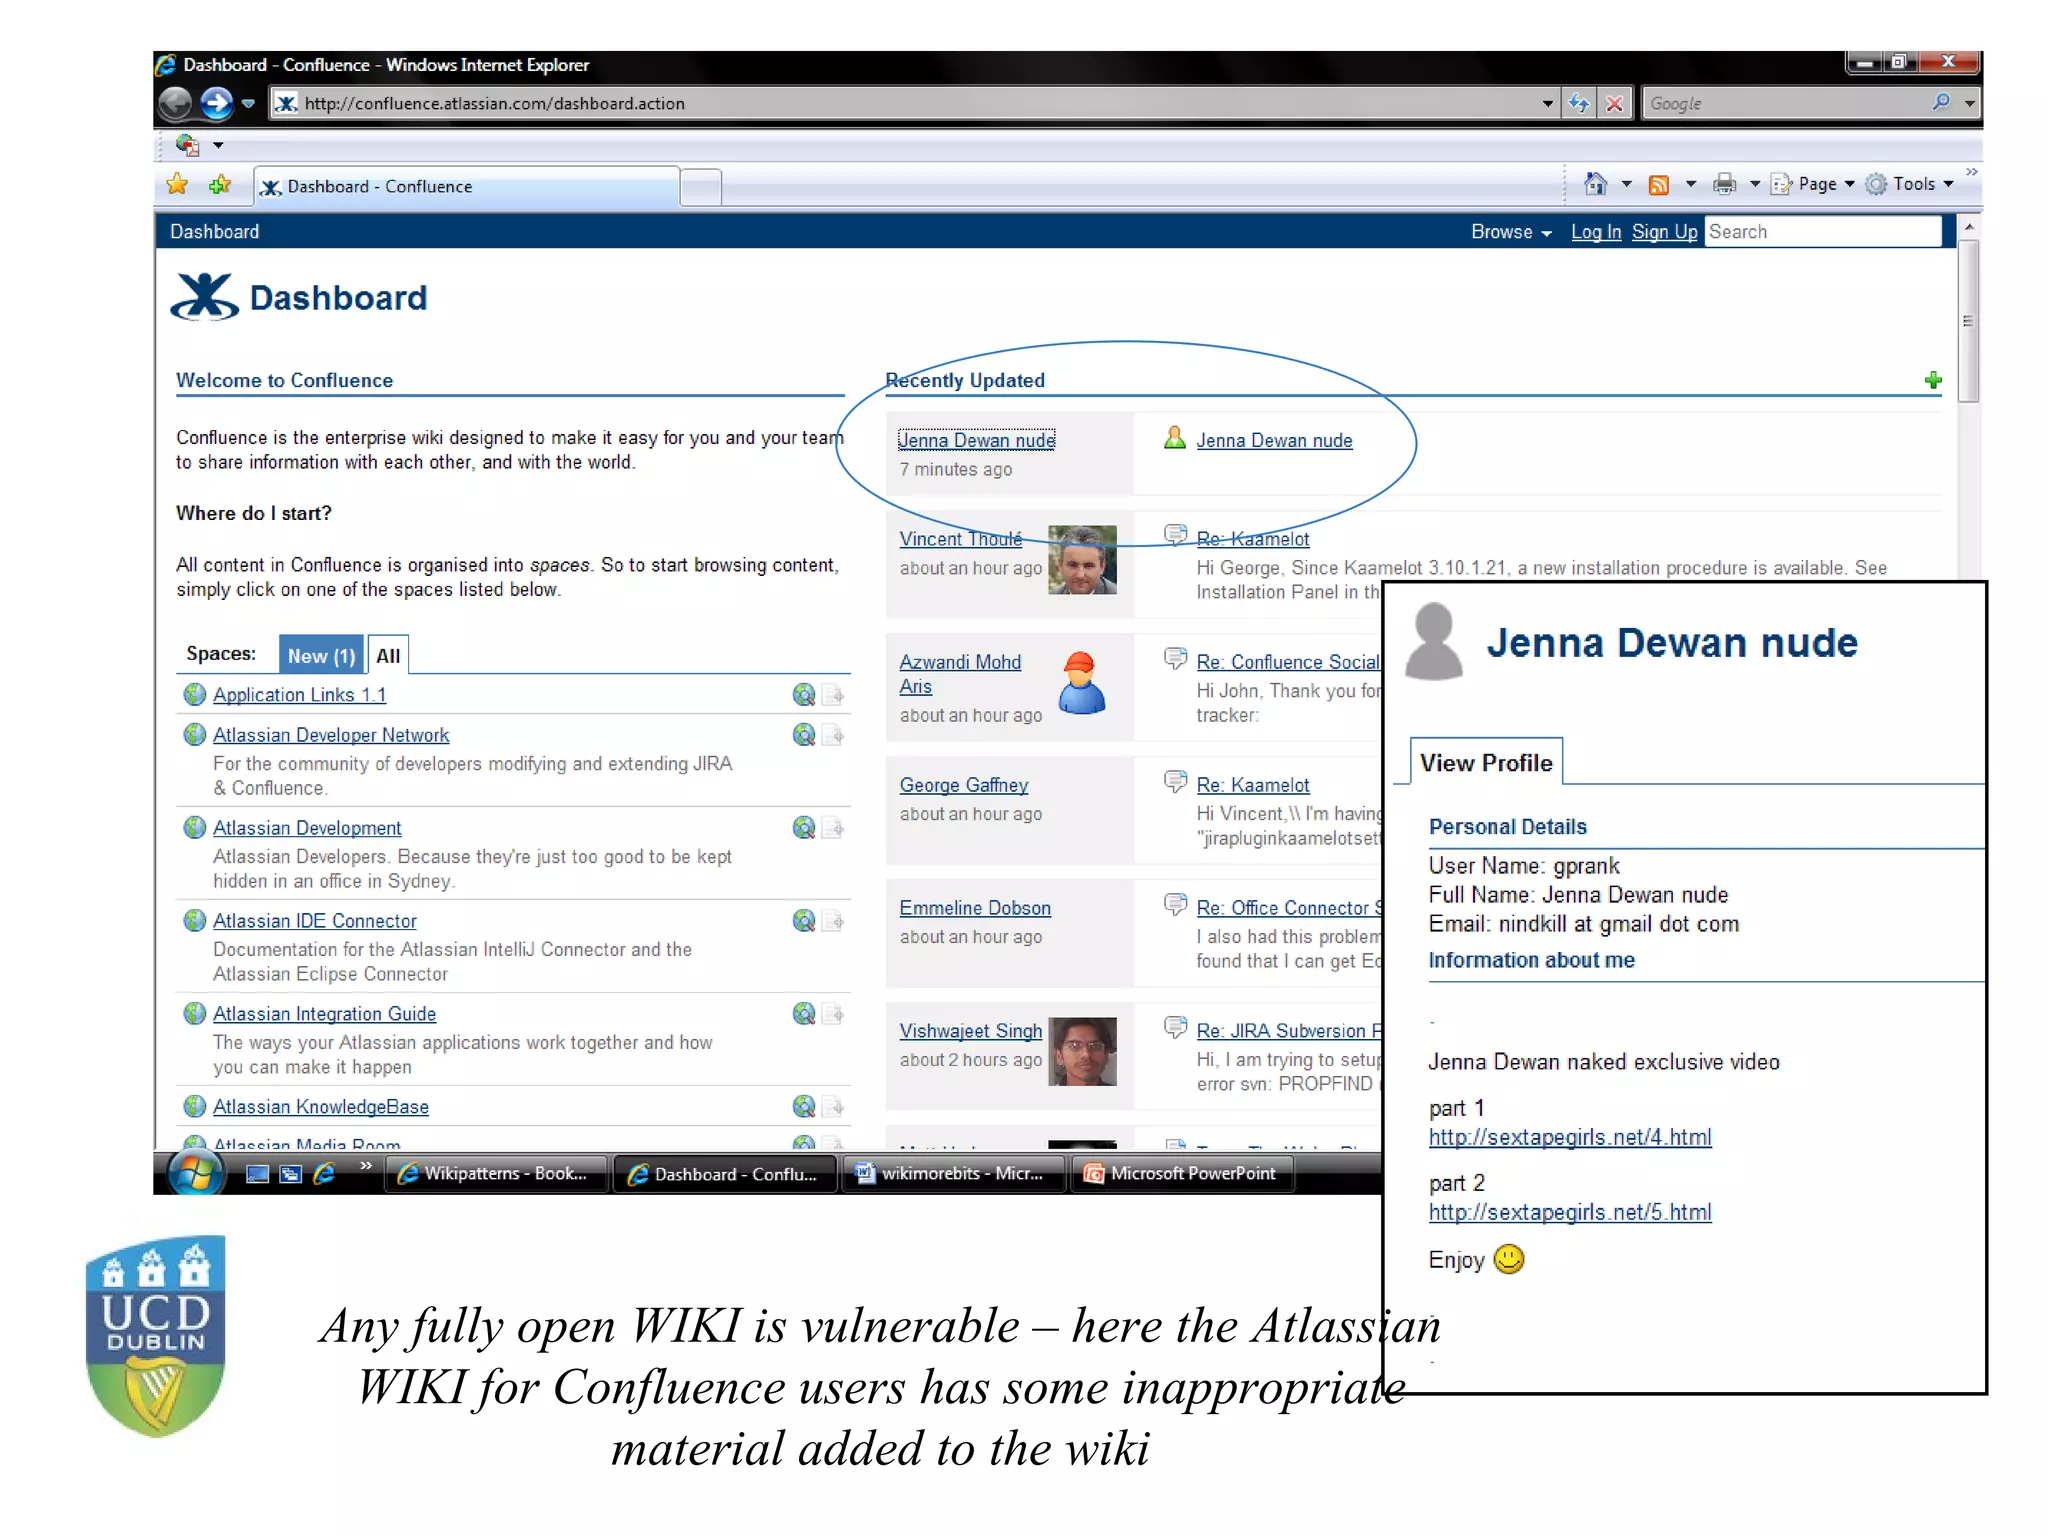Open the Application Links 1.1 space
The height and width of the screenshot is (1536, 2048).
click(x=299, y=695)
